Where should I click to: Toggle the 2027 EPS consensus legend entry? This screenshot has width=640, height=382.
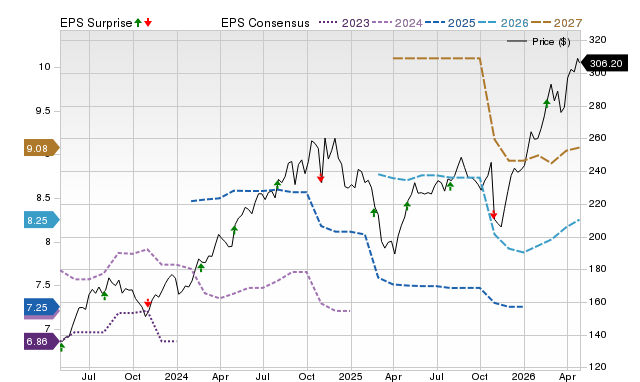(556, 23)
